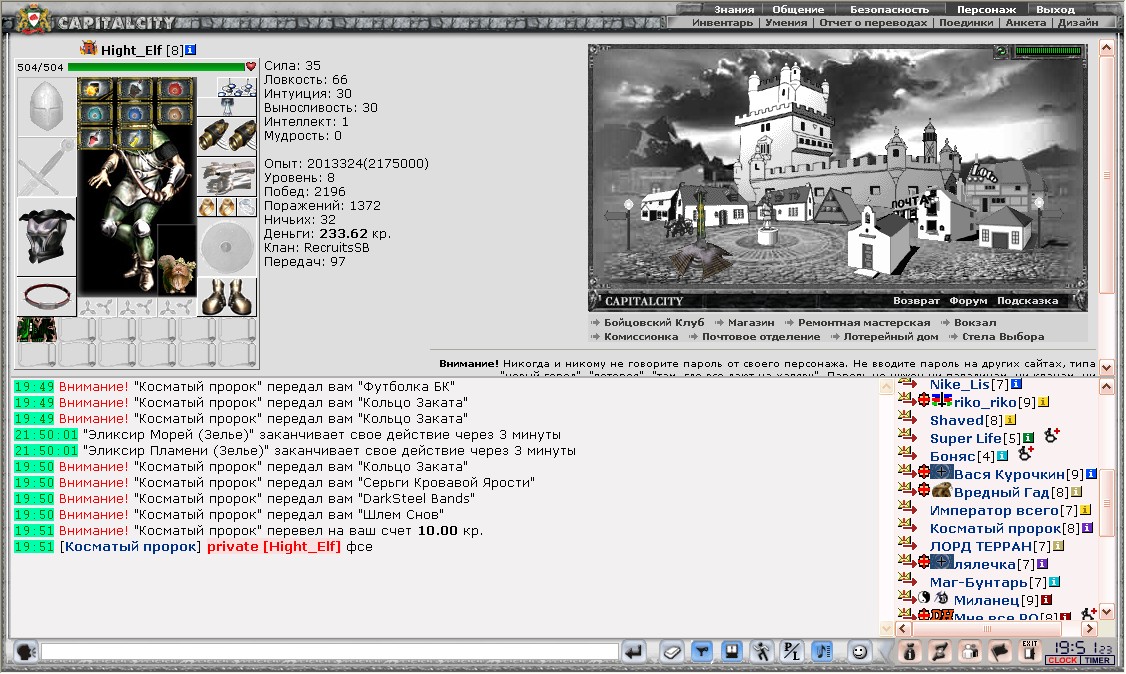Click the chat speaker icon beside input

[x=25, y=652]
